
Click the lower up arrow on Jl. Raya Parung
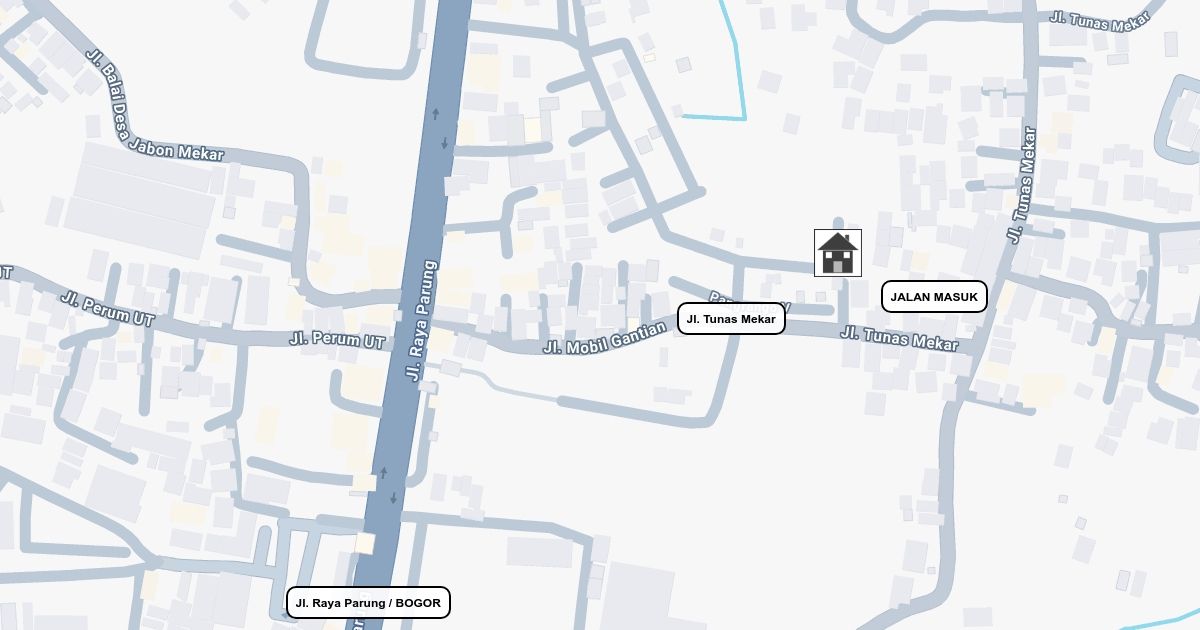click(383, 472)
